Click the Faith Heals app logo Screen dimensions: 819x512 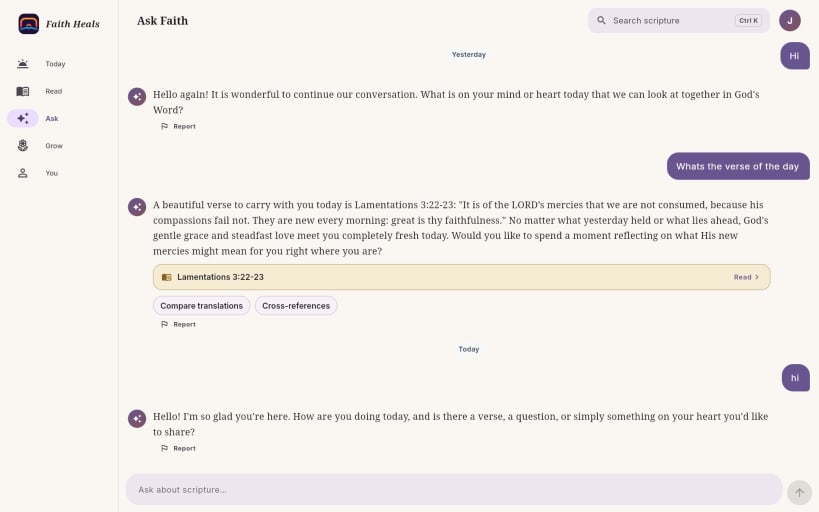pos(29,24)
